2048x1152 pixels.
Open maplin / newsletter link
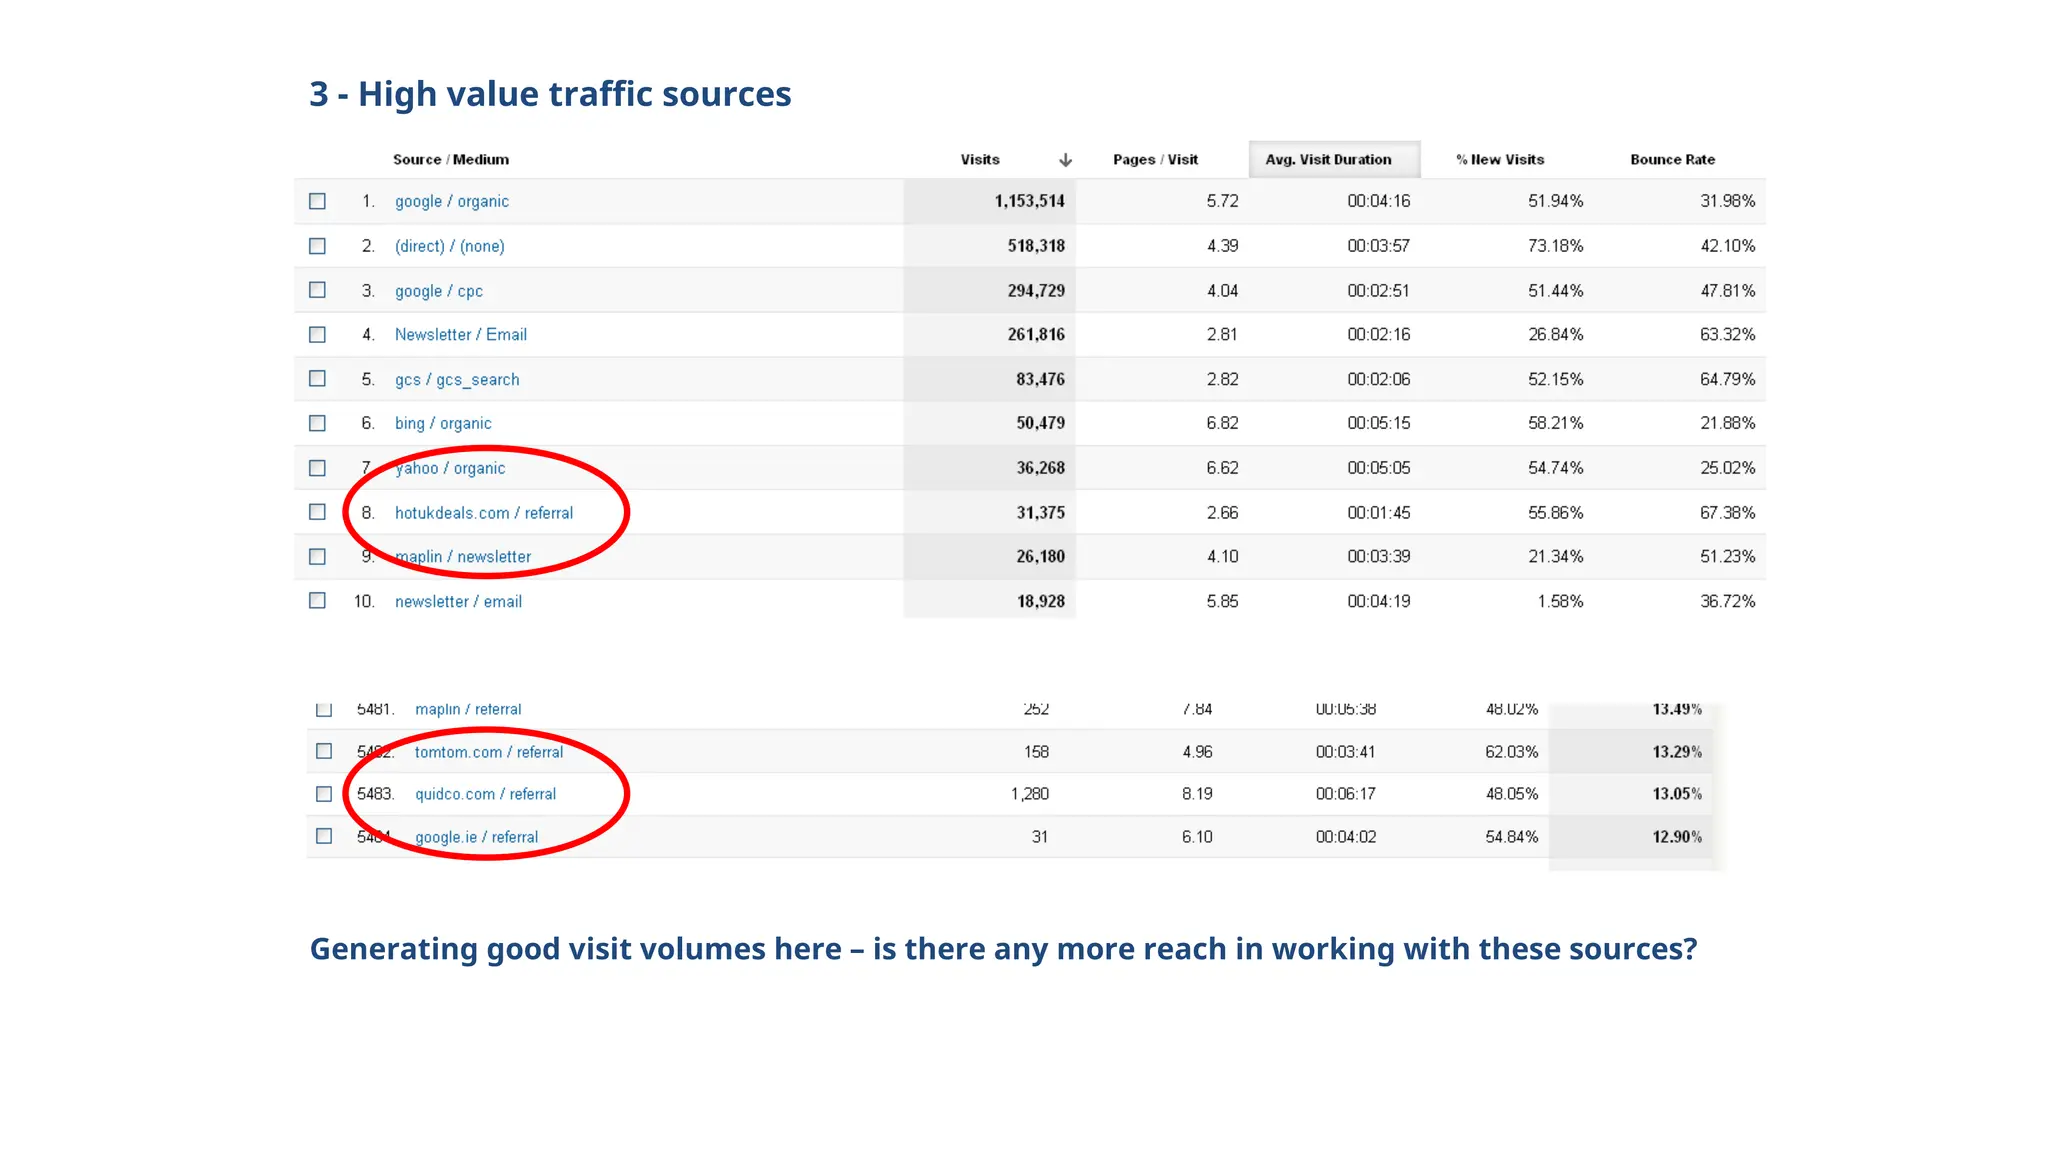[x=463, y=557]
